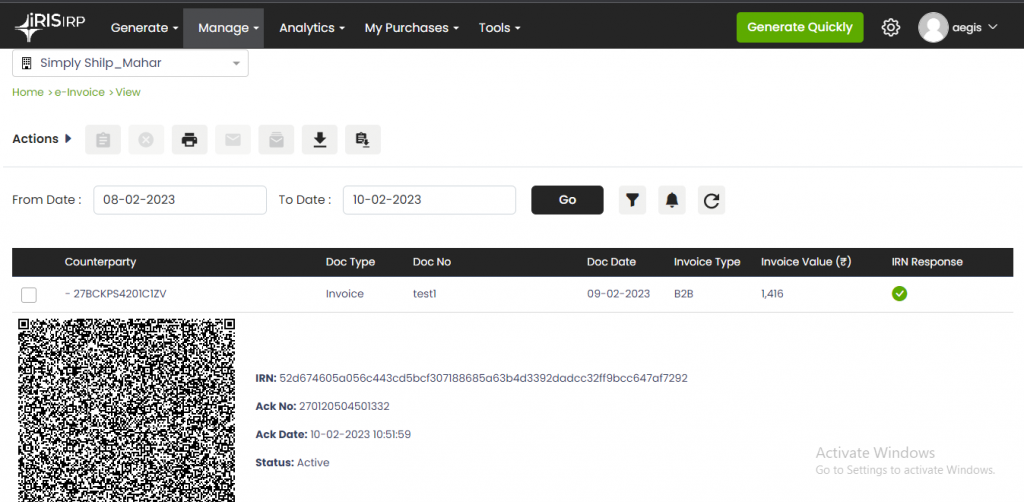Click the Doc Date column header
This screenshot has width=1024, height=502.
(611, 262)
